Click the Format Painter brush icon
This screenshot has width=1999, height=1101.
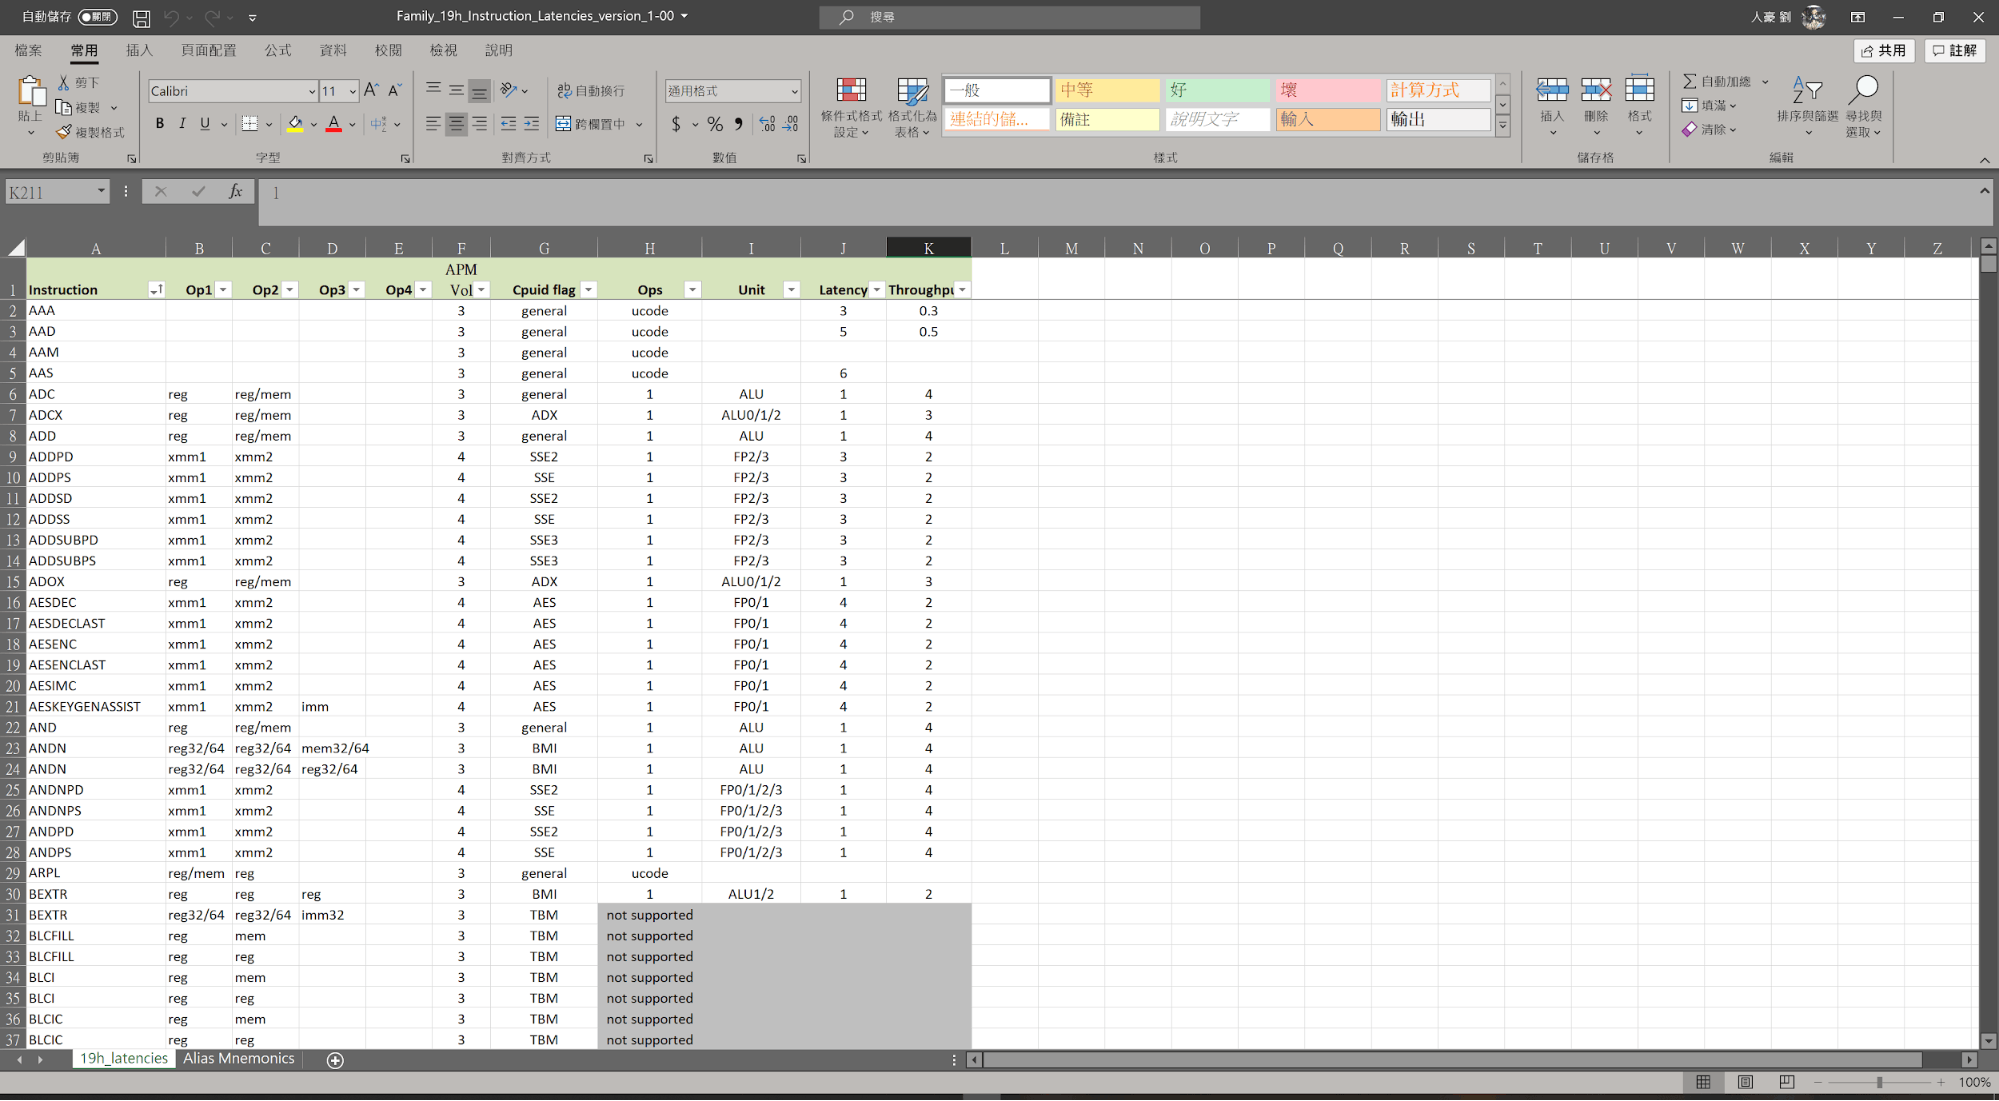point(65,132)
